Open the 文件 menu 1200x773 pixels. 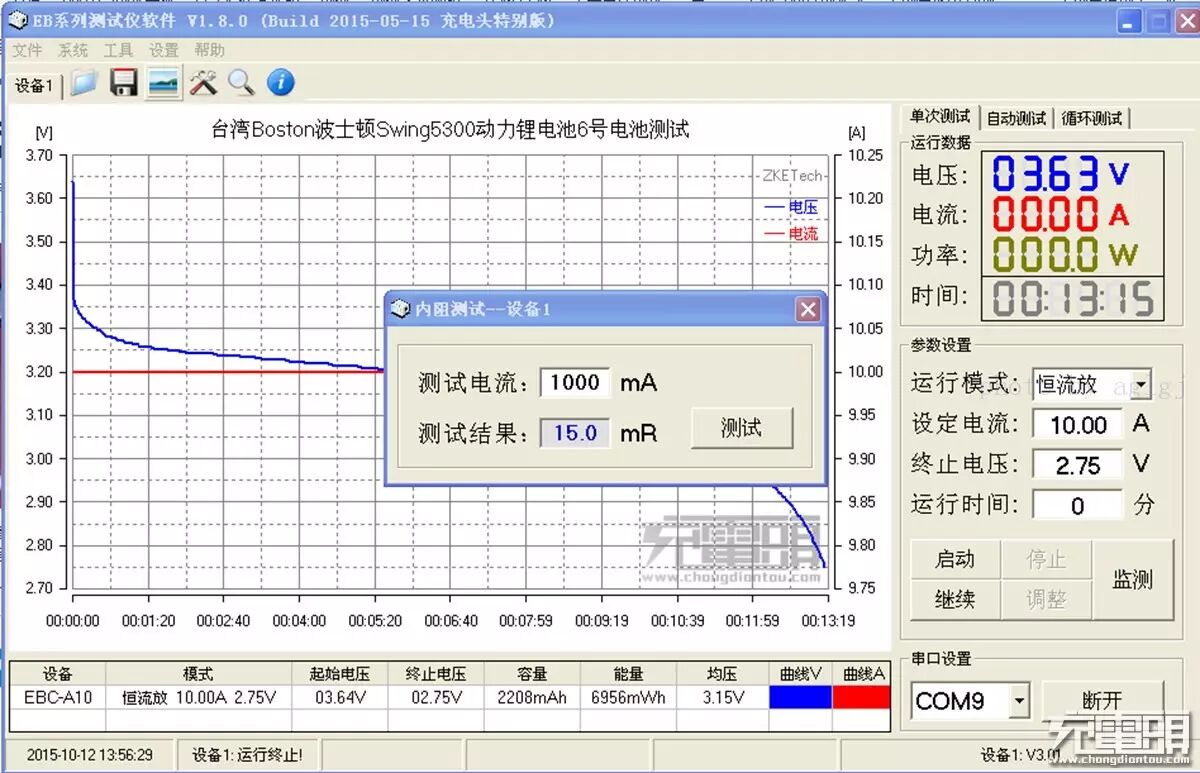[x=27, y=50]
